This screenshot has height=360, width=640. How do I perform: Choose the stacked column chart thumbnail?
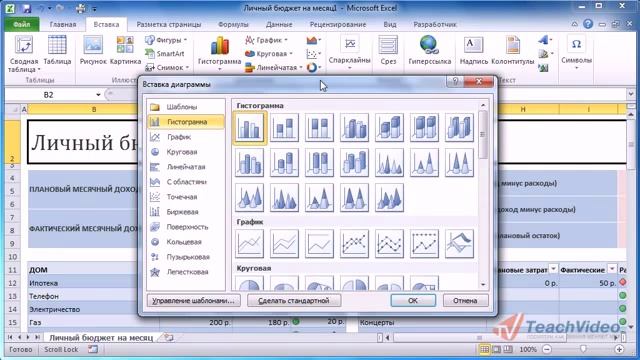pyautogui.click(x=284, y=128)
